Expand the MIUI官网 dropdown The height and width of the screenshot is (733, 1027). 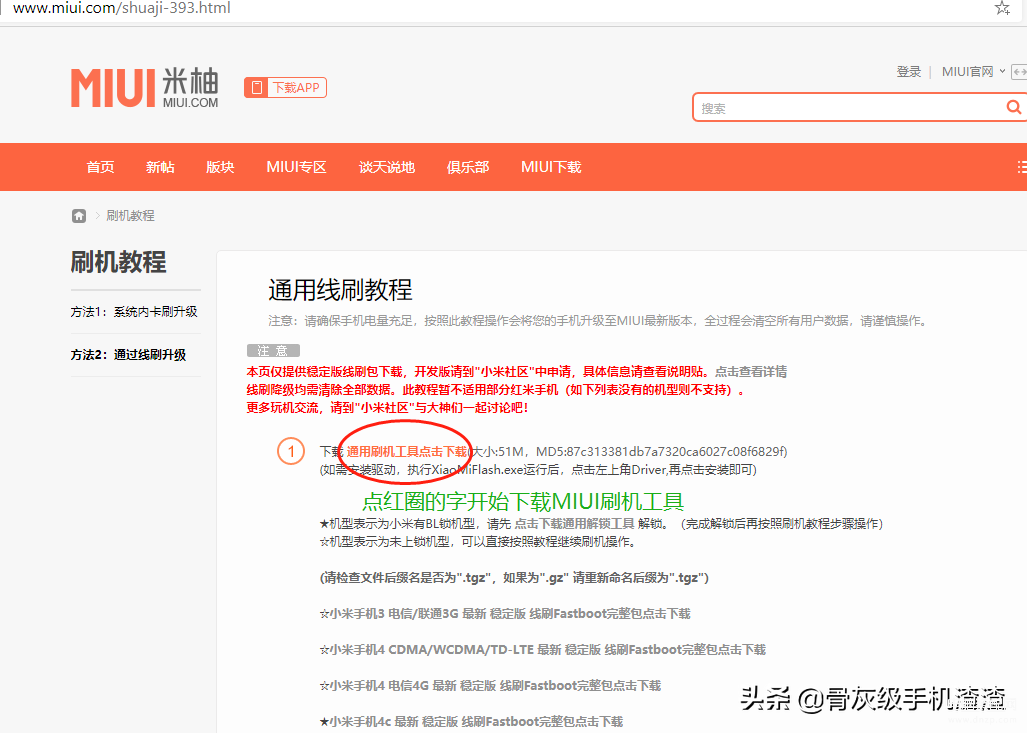click(973, 71)
